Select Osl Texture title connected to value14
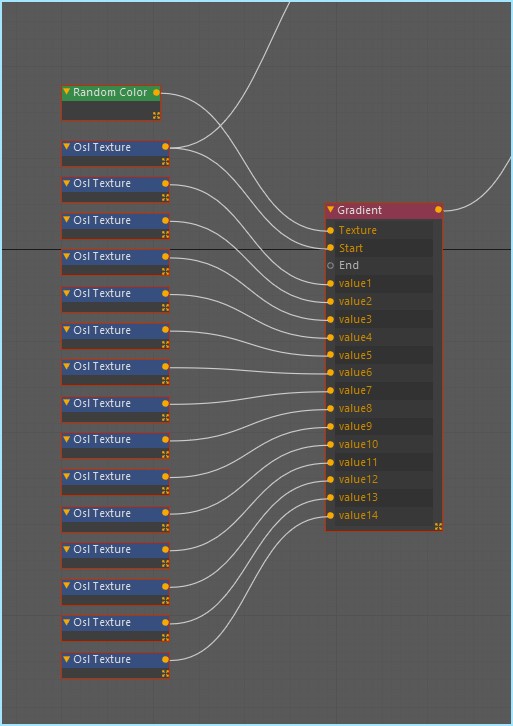 pos(102,659)
